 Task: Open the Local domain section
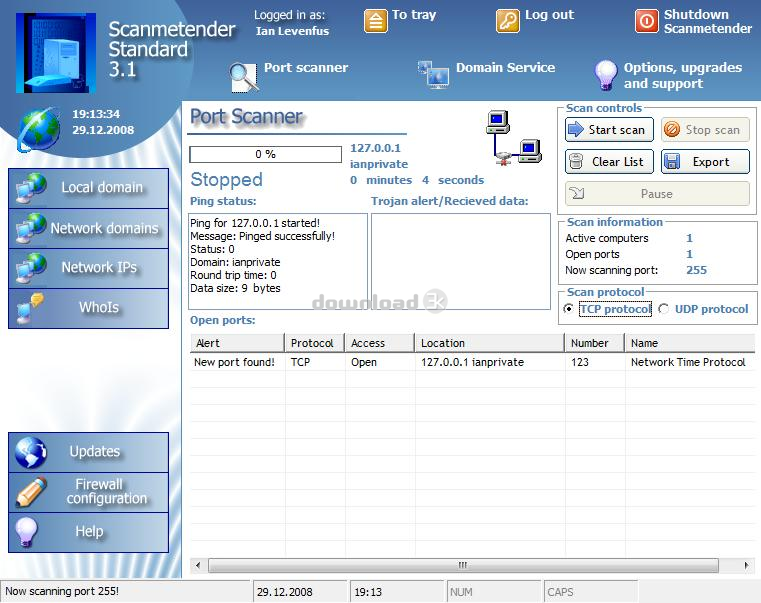tap(88, 188)
